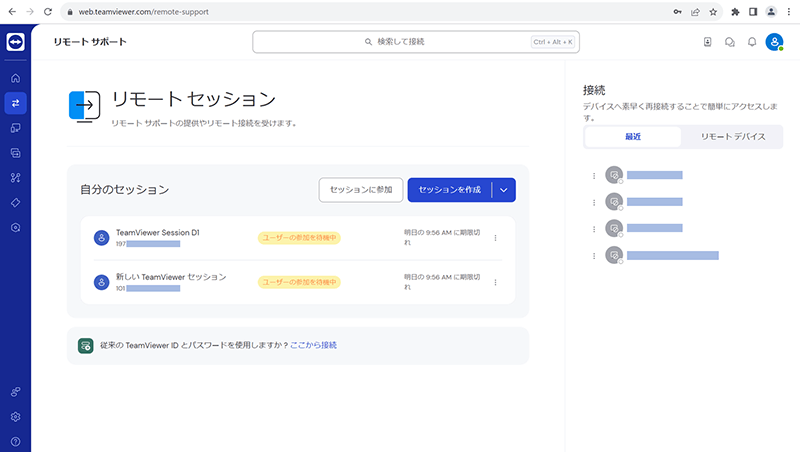800x452 pixels.
Task: Click the download icon in top header
Action: 707,42
